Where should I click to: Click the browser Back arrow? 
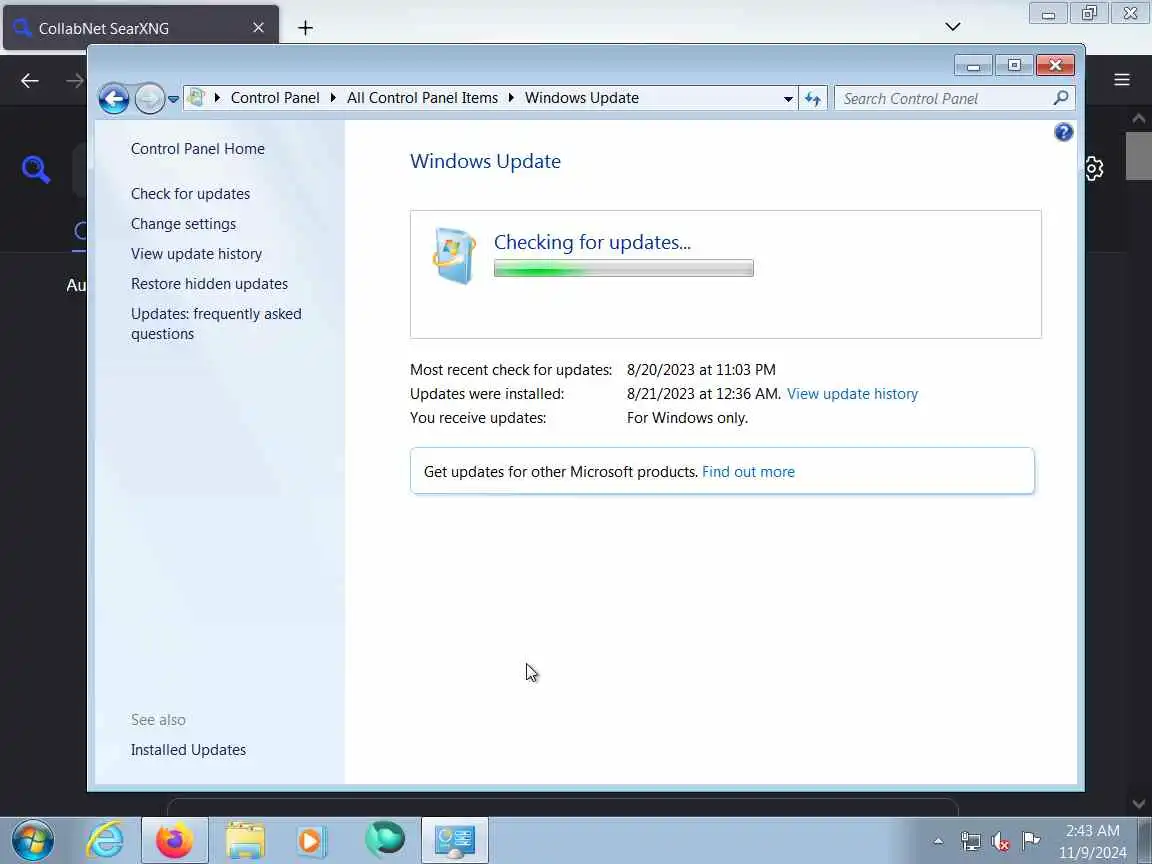click(29, 80)
